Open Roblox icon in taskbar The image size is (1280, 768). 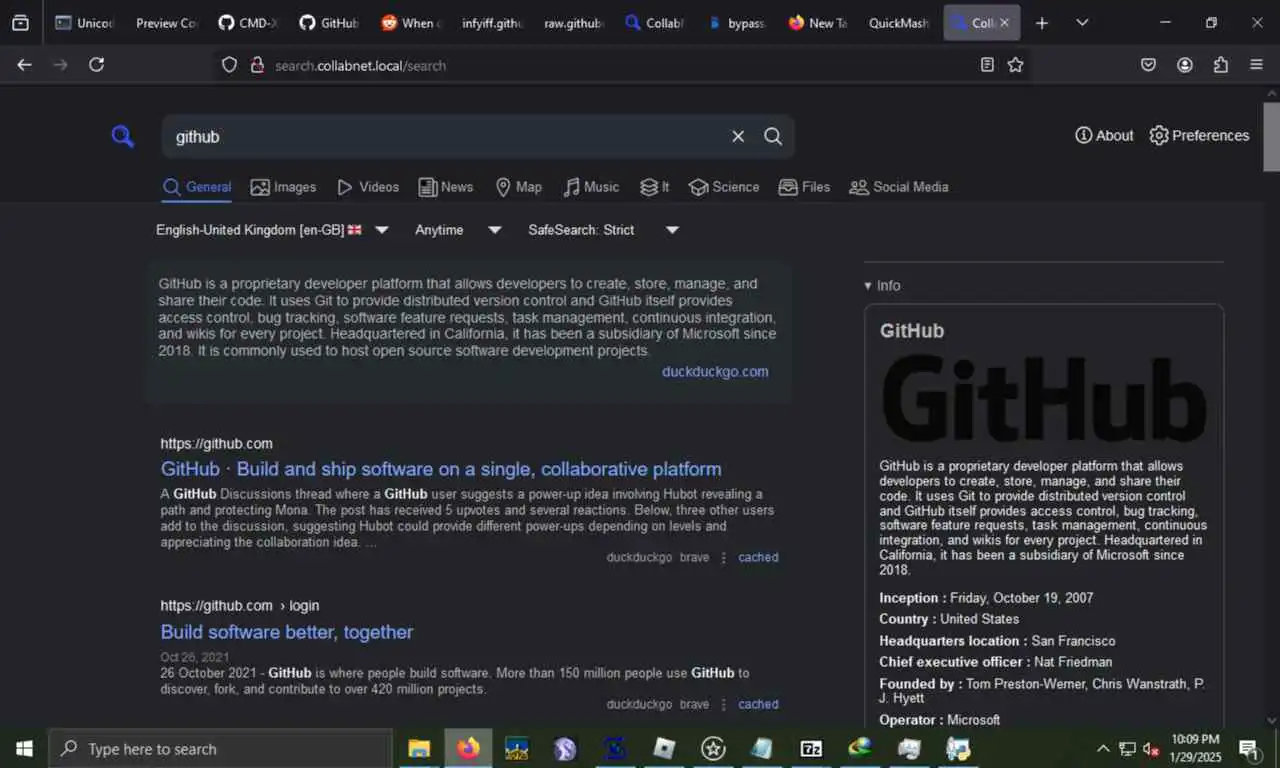tap(664, 748)
